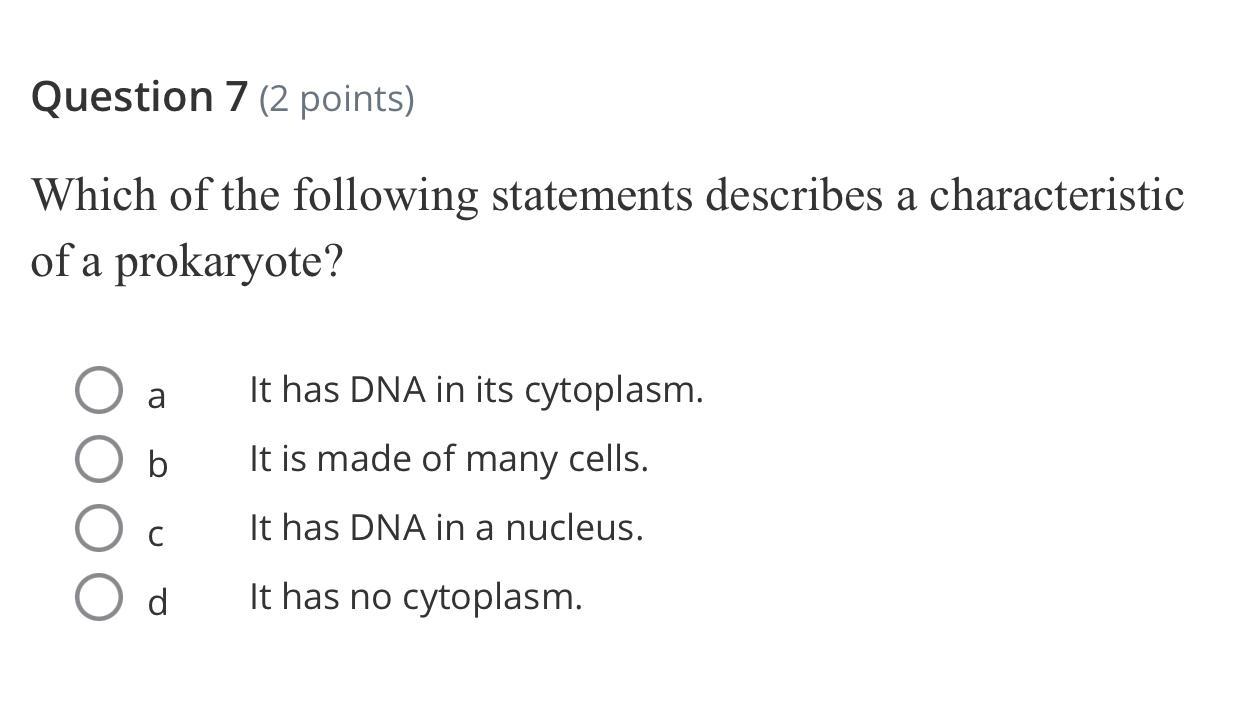Viewport: 1242px width, 708px height.
Task: Click the 'Question 7' heading
Action: (139, 97)
